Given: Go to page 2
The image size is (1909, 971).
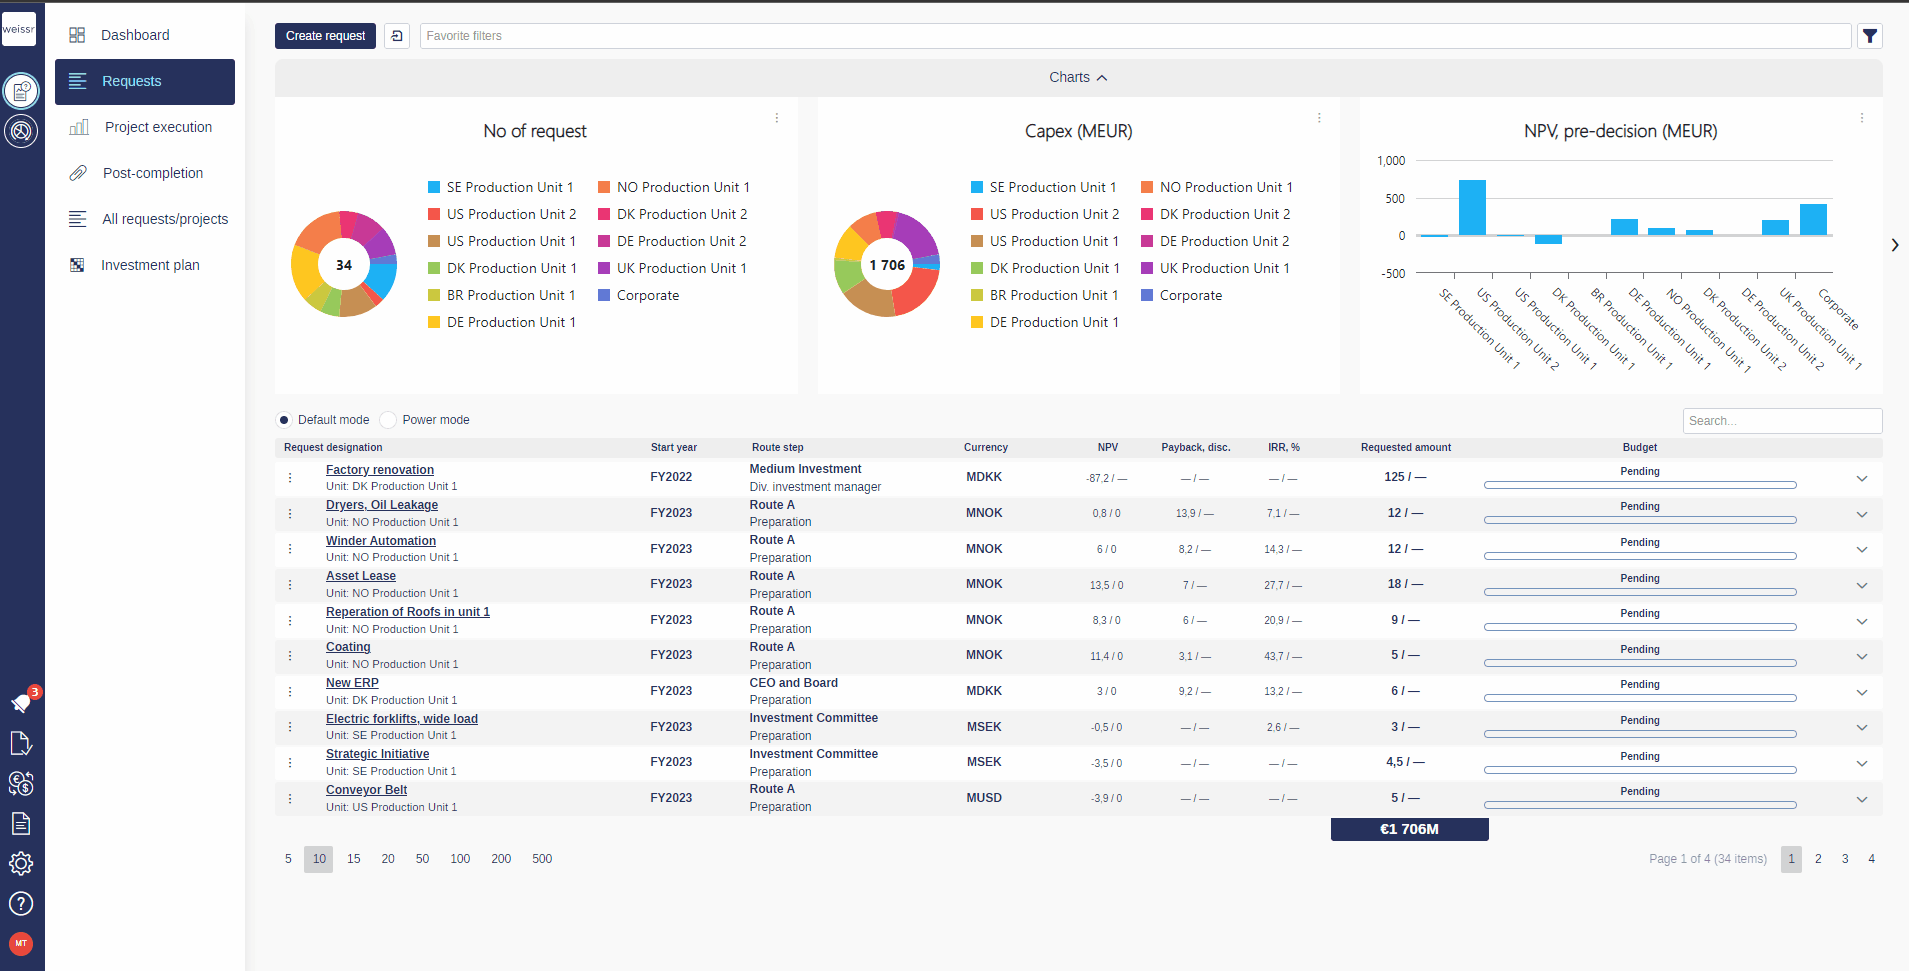Looking at the screenshot, I should point(1818,859).
